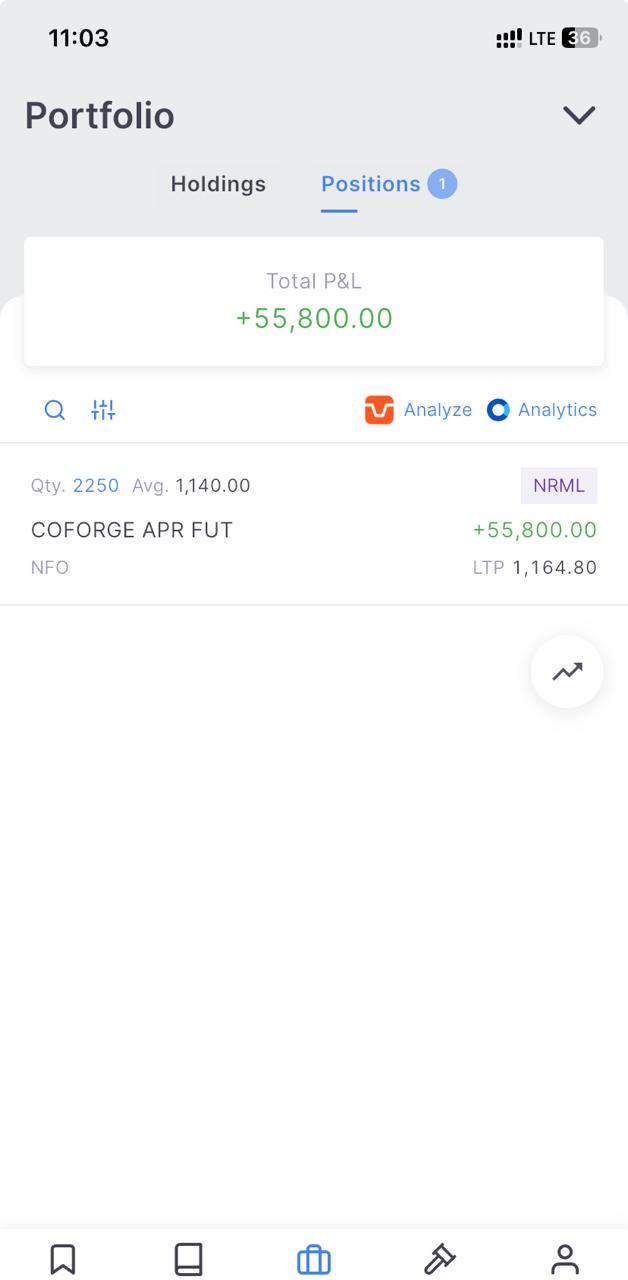Expand the Portfolio chevron dropdown
Screen dimensions: 628x1280
tap(579, 115)
